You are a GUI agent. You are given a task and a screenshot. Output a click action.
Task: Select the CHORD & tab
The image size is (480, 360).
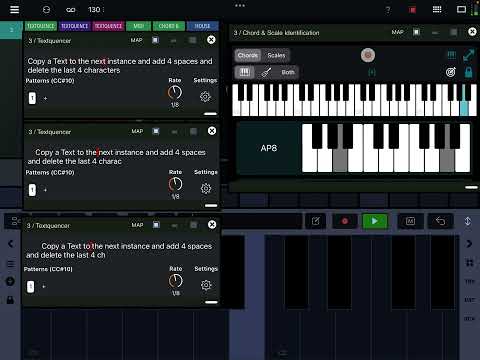tap(169, 26)
